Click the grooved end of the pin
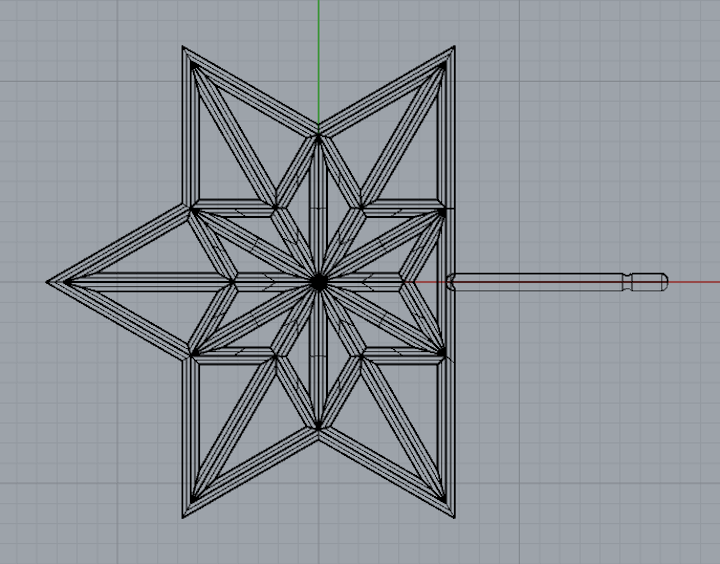Image resolution: width=720 pixels, height=564 pixels. pyautogui.click(x=645, y=282)
